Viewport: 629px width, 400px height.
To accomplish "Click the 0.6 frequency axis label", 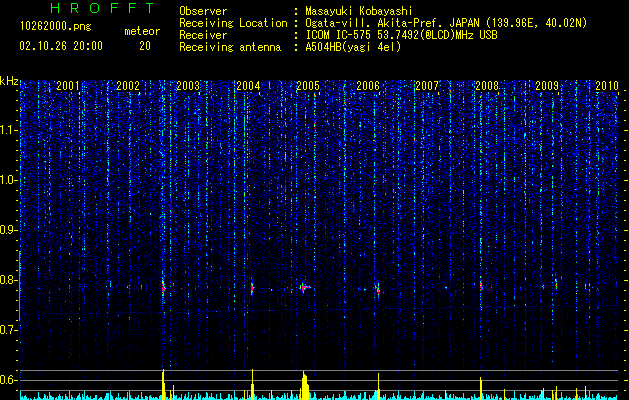I will pyautogui.click(x=9, y=380).
